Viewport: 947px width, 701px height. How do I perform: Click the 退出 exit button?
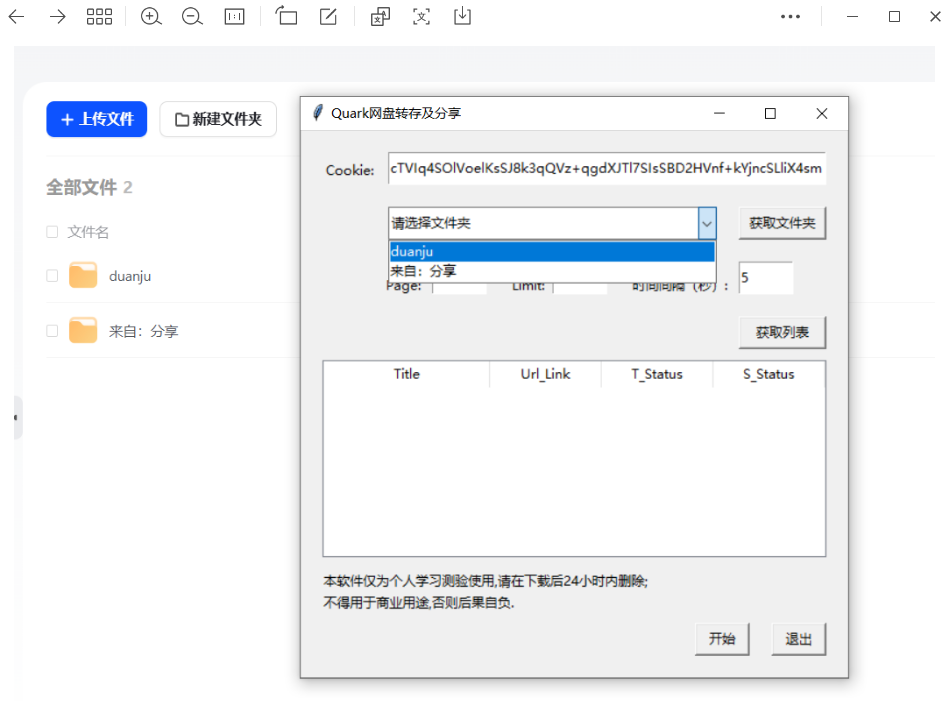798,639
